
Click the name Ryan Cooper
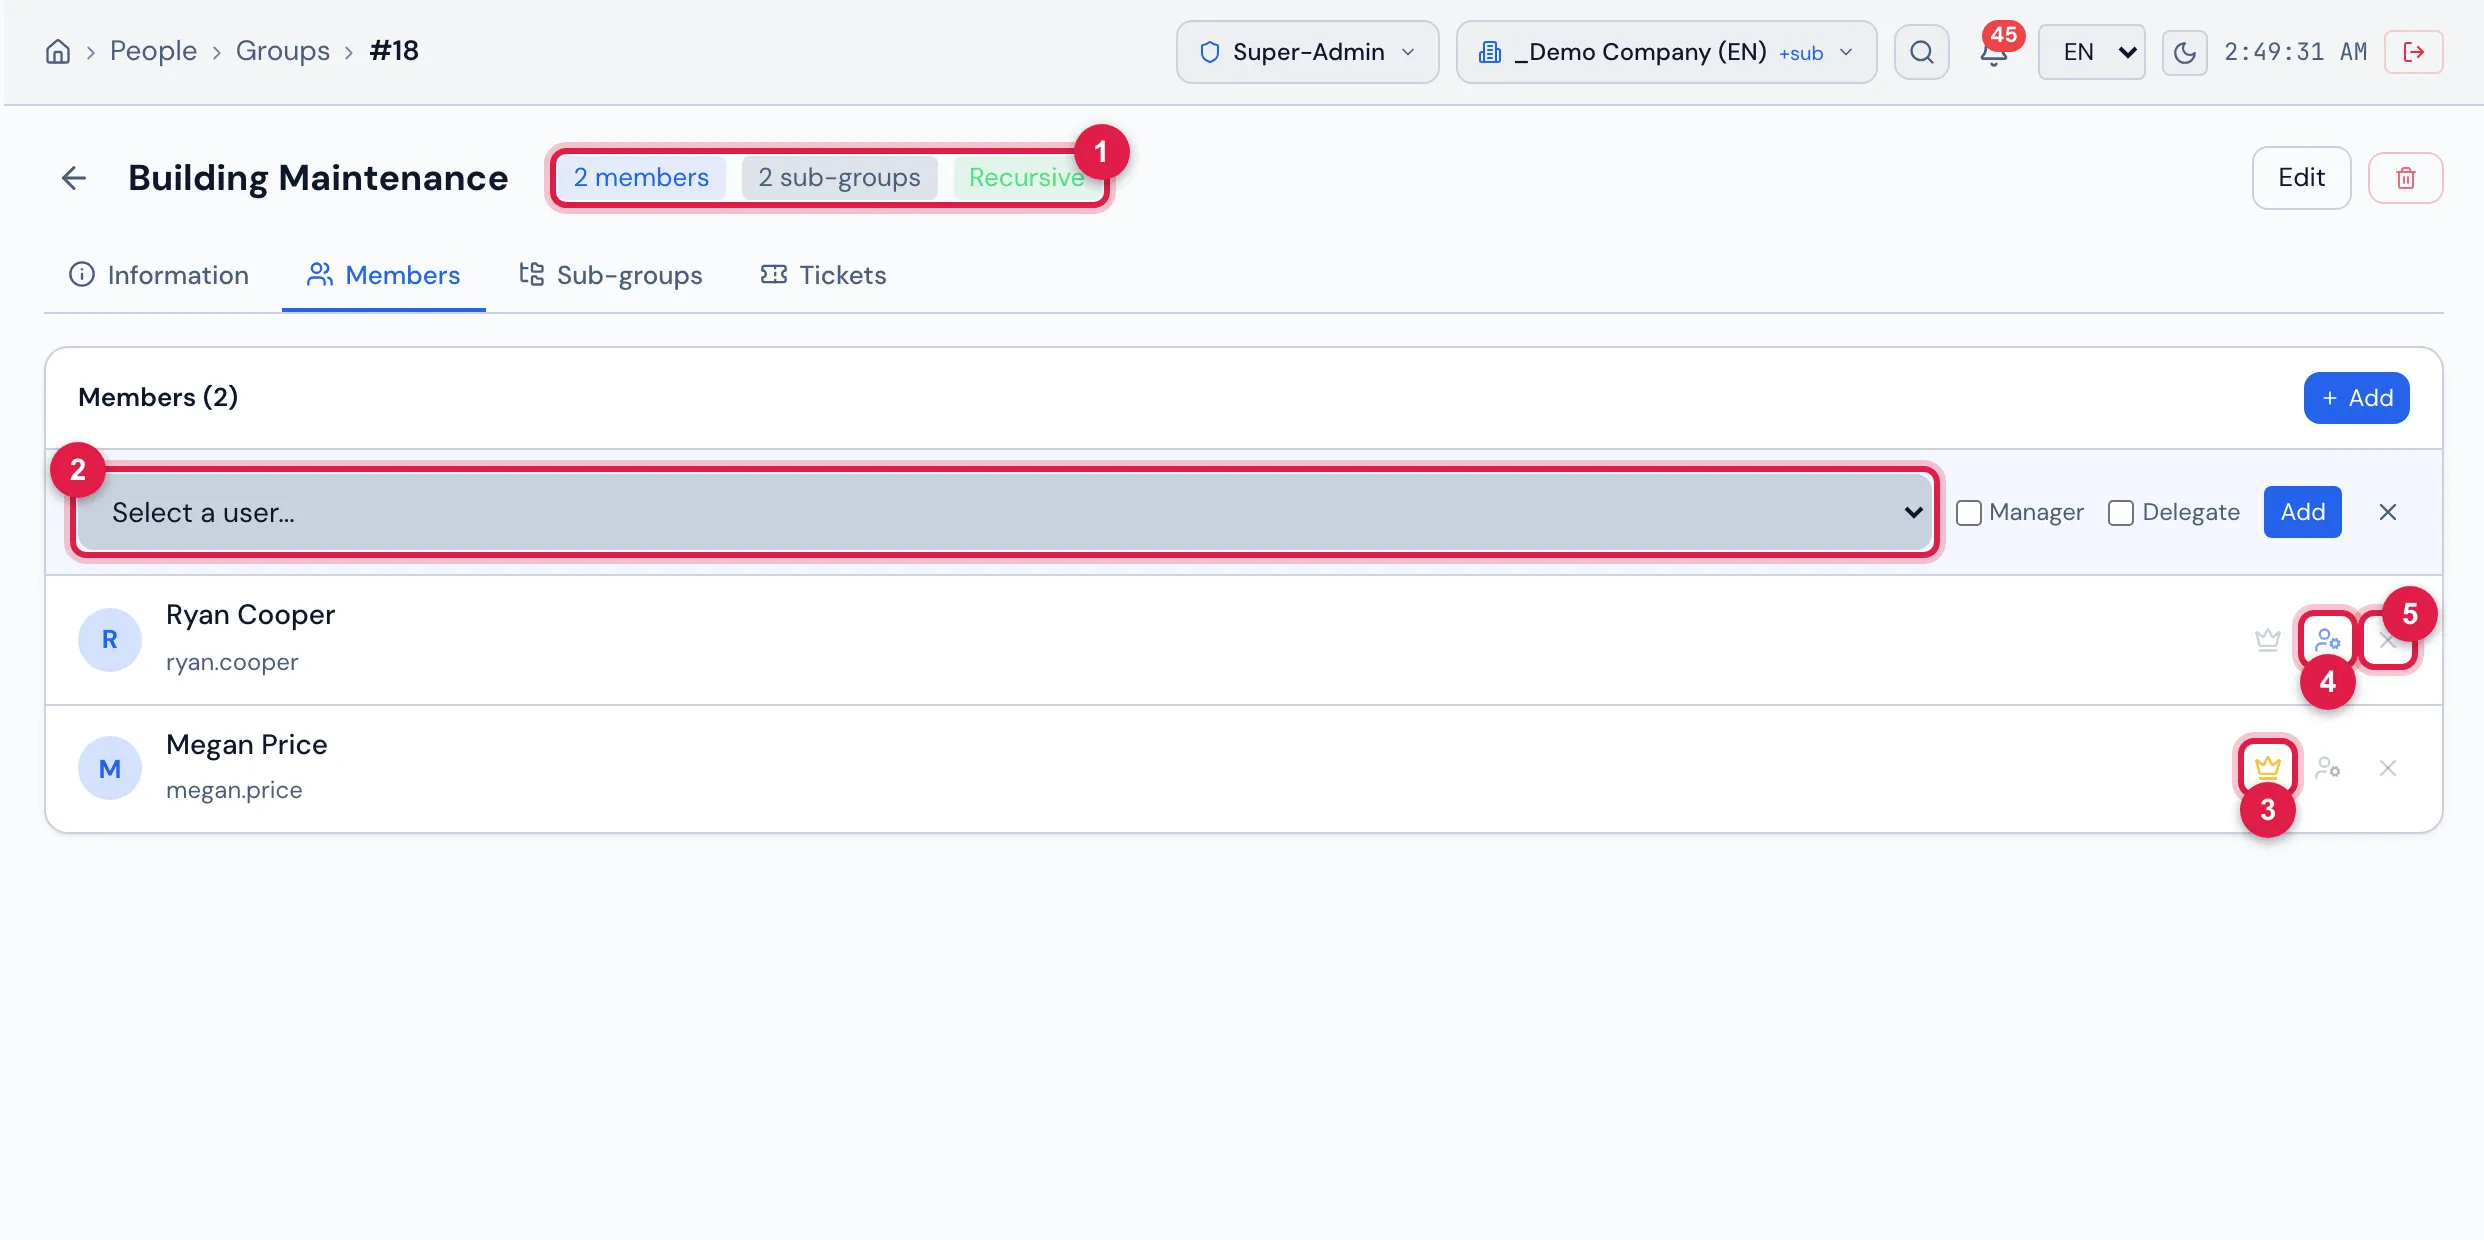pyautogui.click(x=250, y=615)
